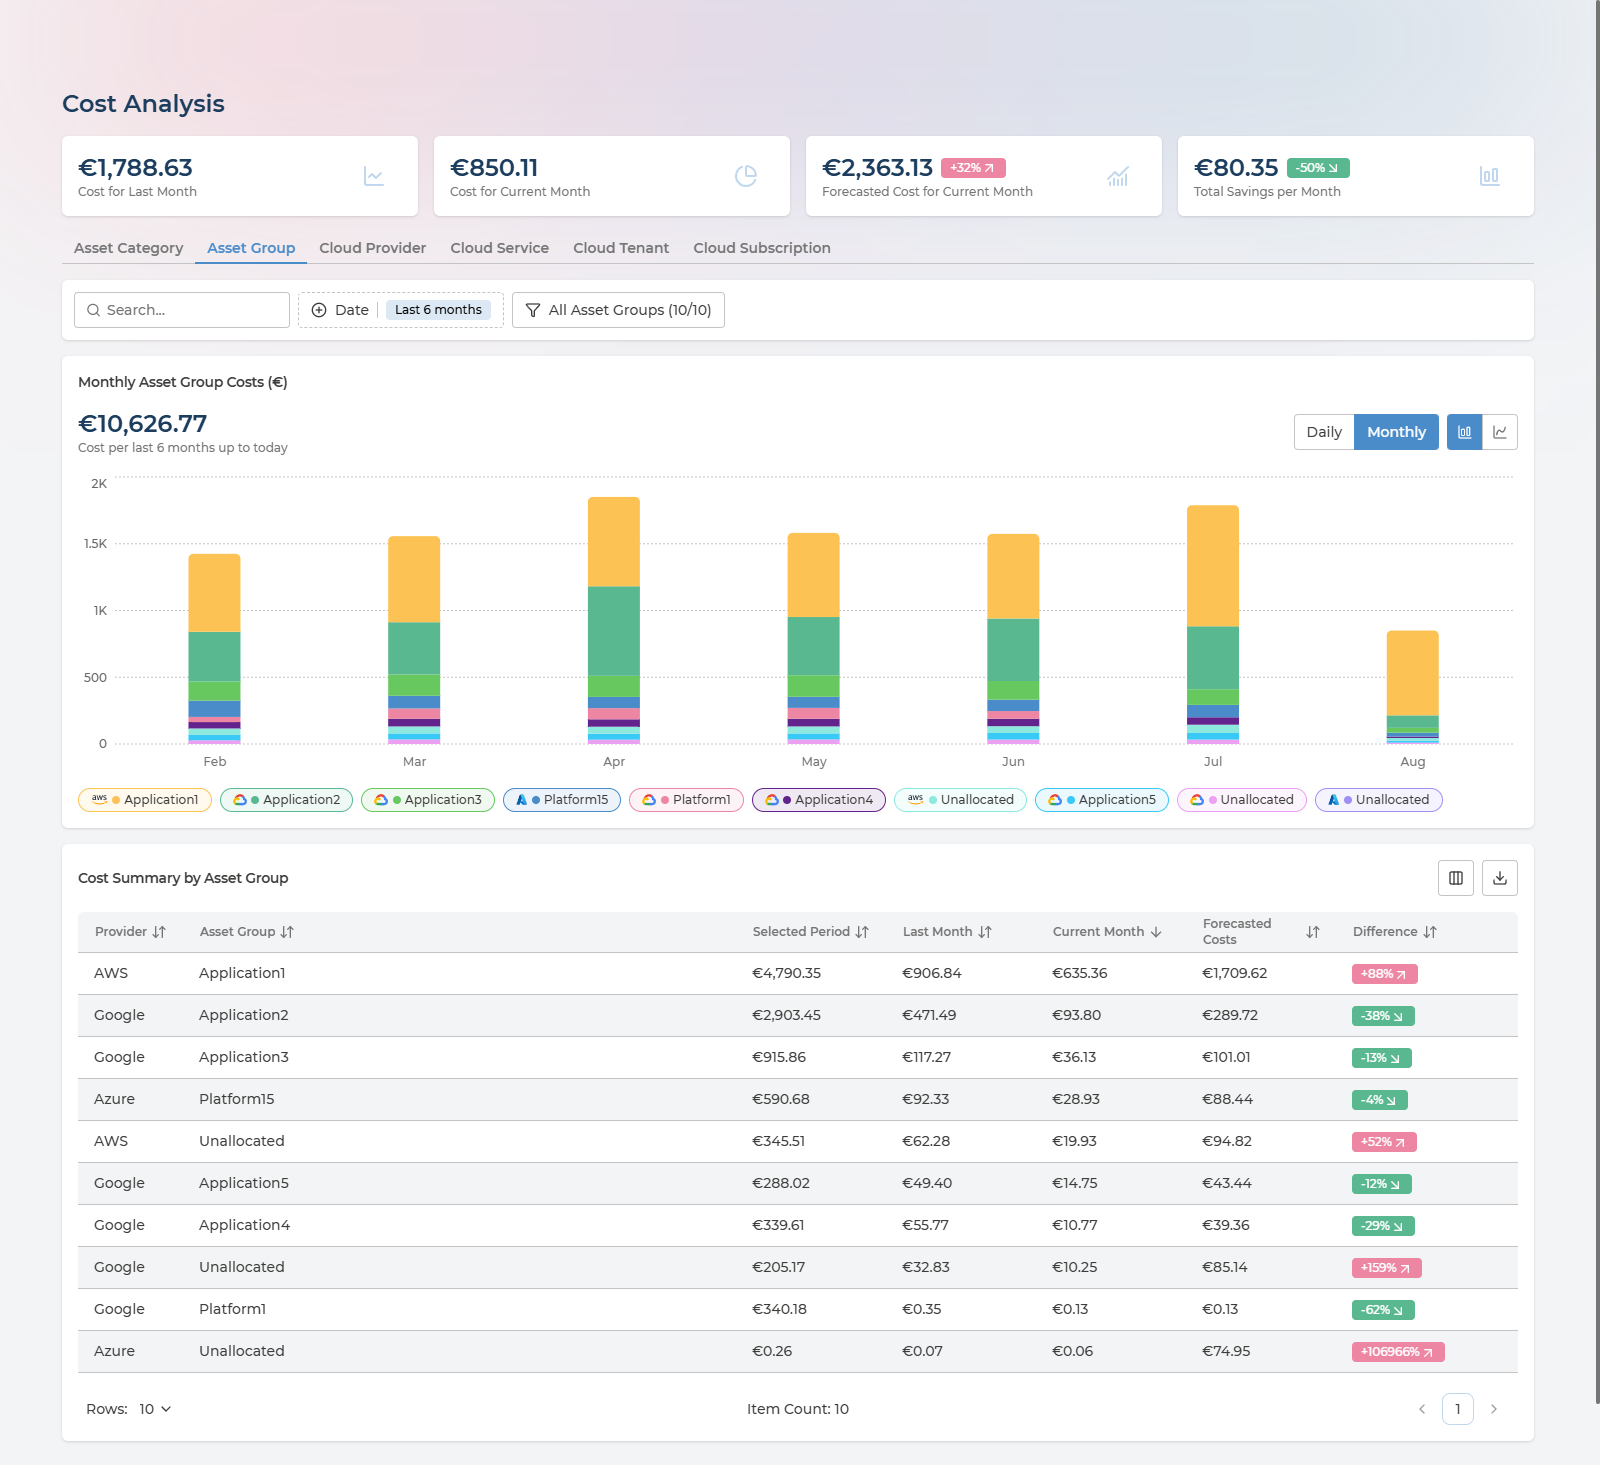Toggle Application3 legend series
The height and width of the screenshot is (1465, 1600).
point(428,800)
